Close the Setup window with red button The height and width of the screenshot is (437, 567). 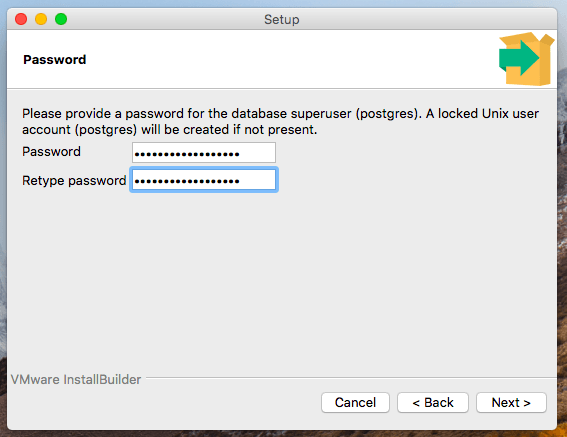pos(21,19)
